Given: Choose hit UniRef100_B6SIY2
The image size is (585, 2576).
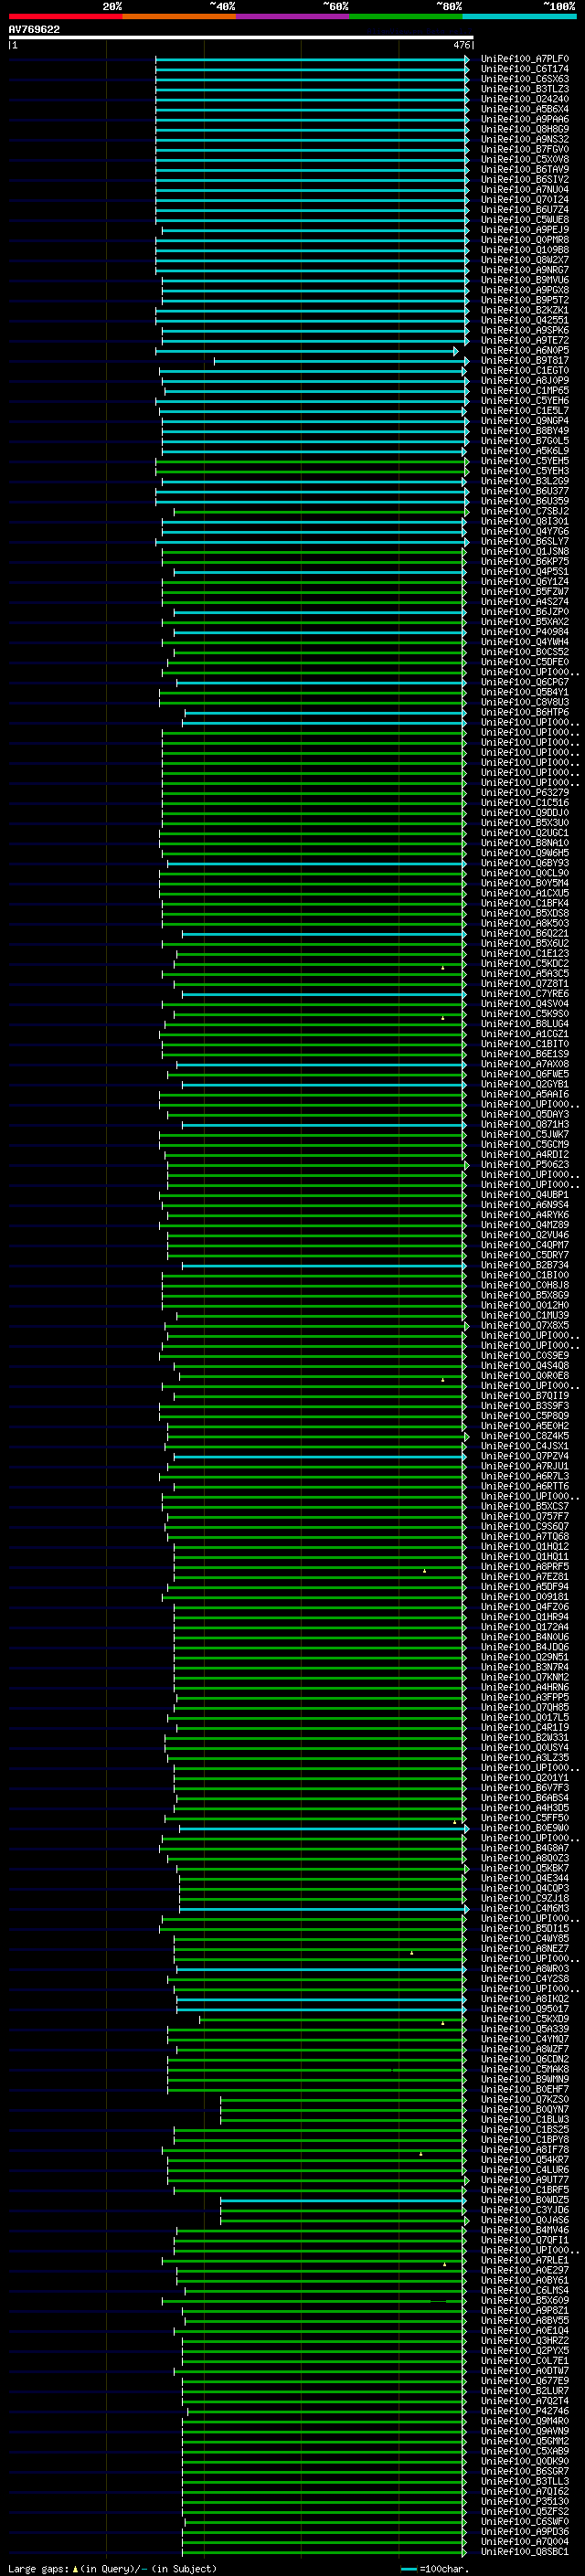Looking at the screenshot, I should click(524, 179).
